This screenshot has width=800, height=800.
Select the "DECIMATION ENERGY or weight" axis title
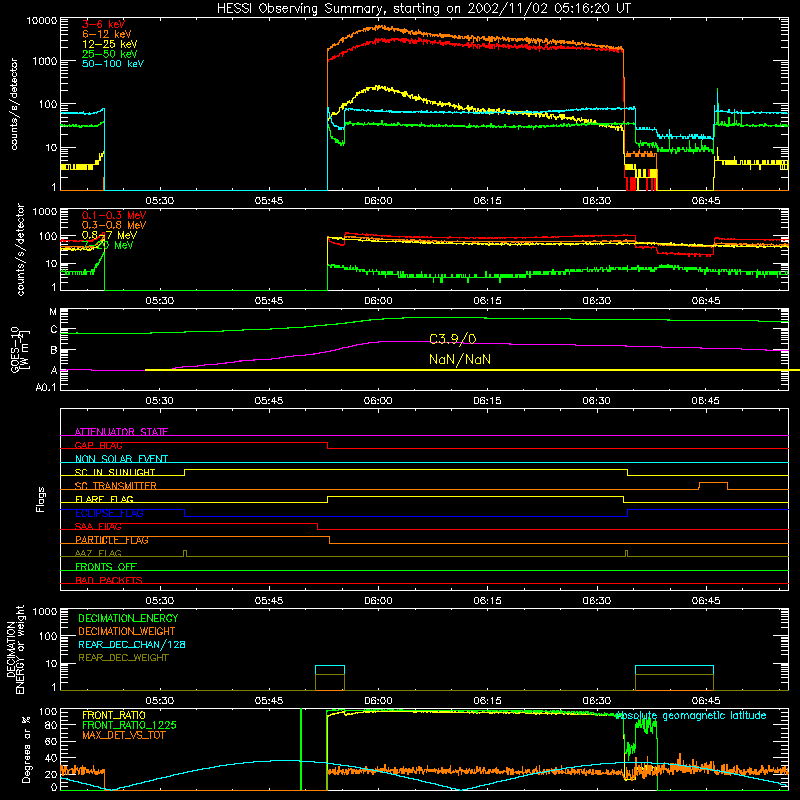point(15,649)
